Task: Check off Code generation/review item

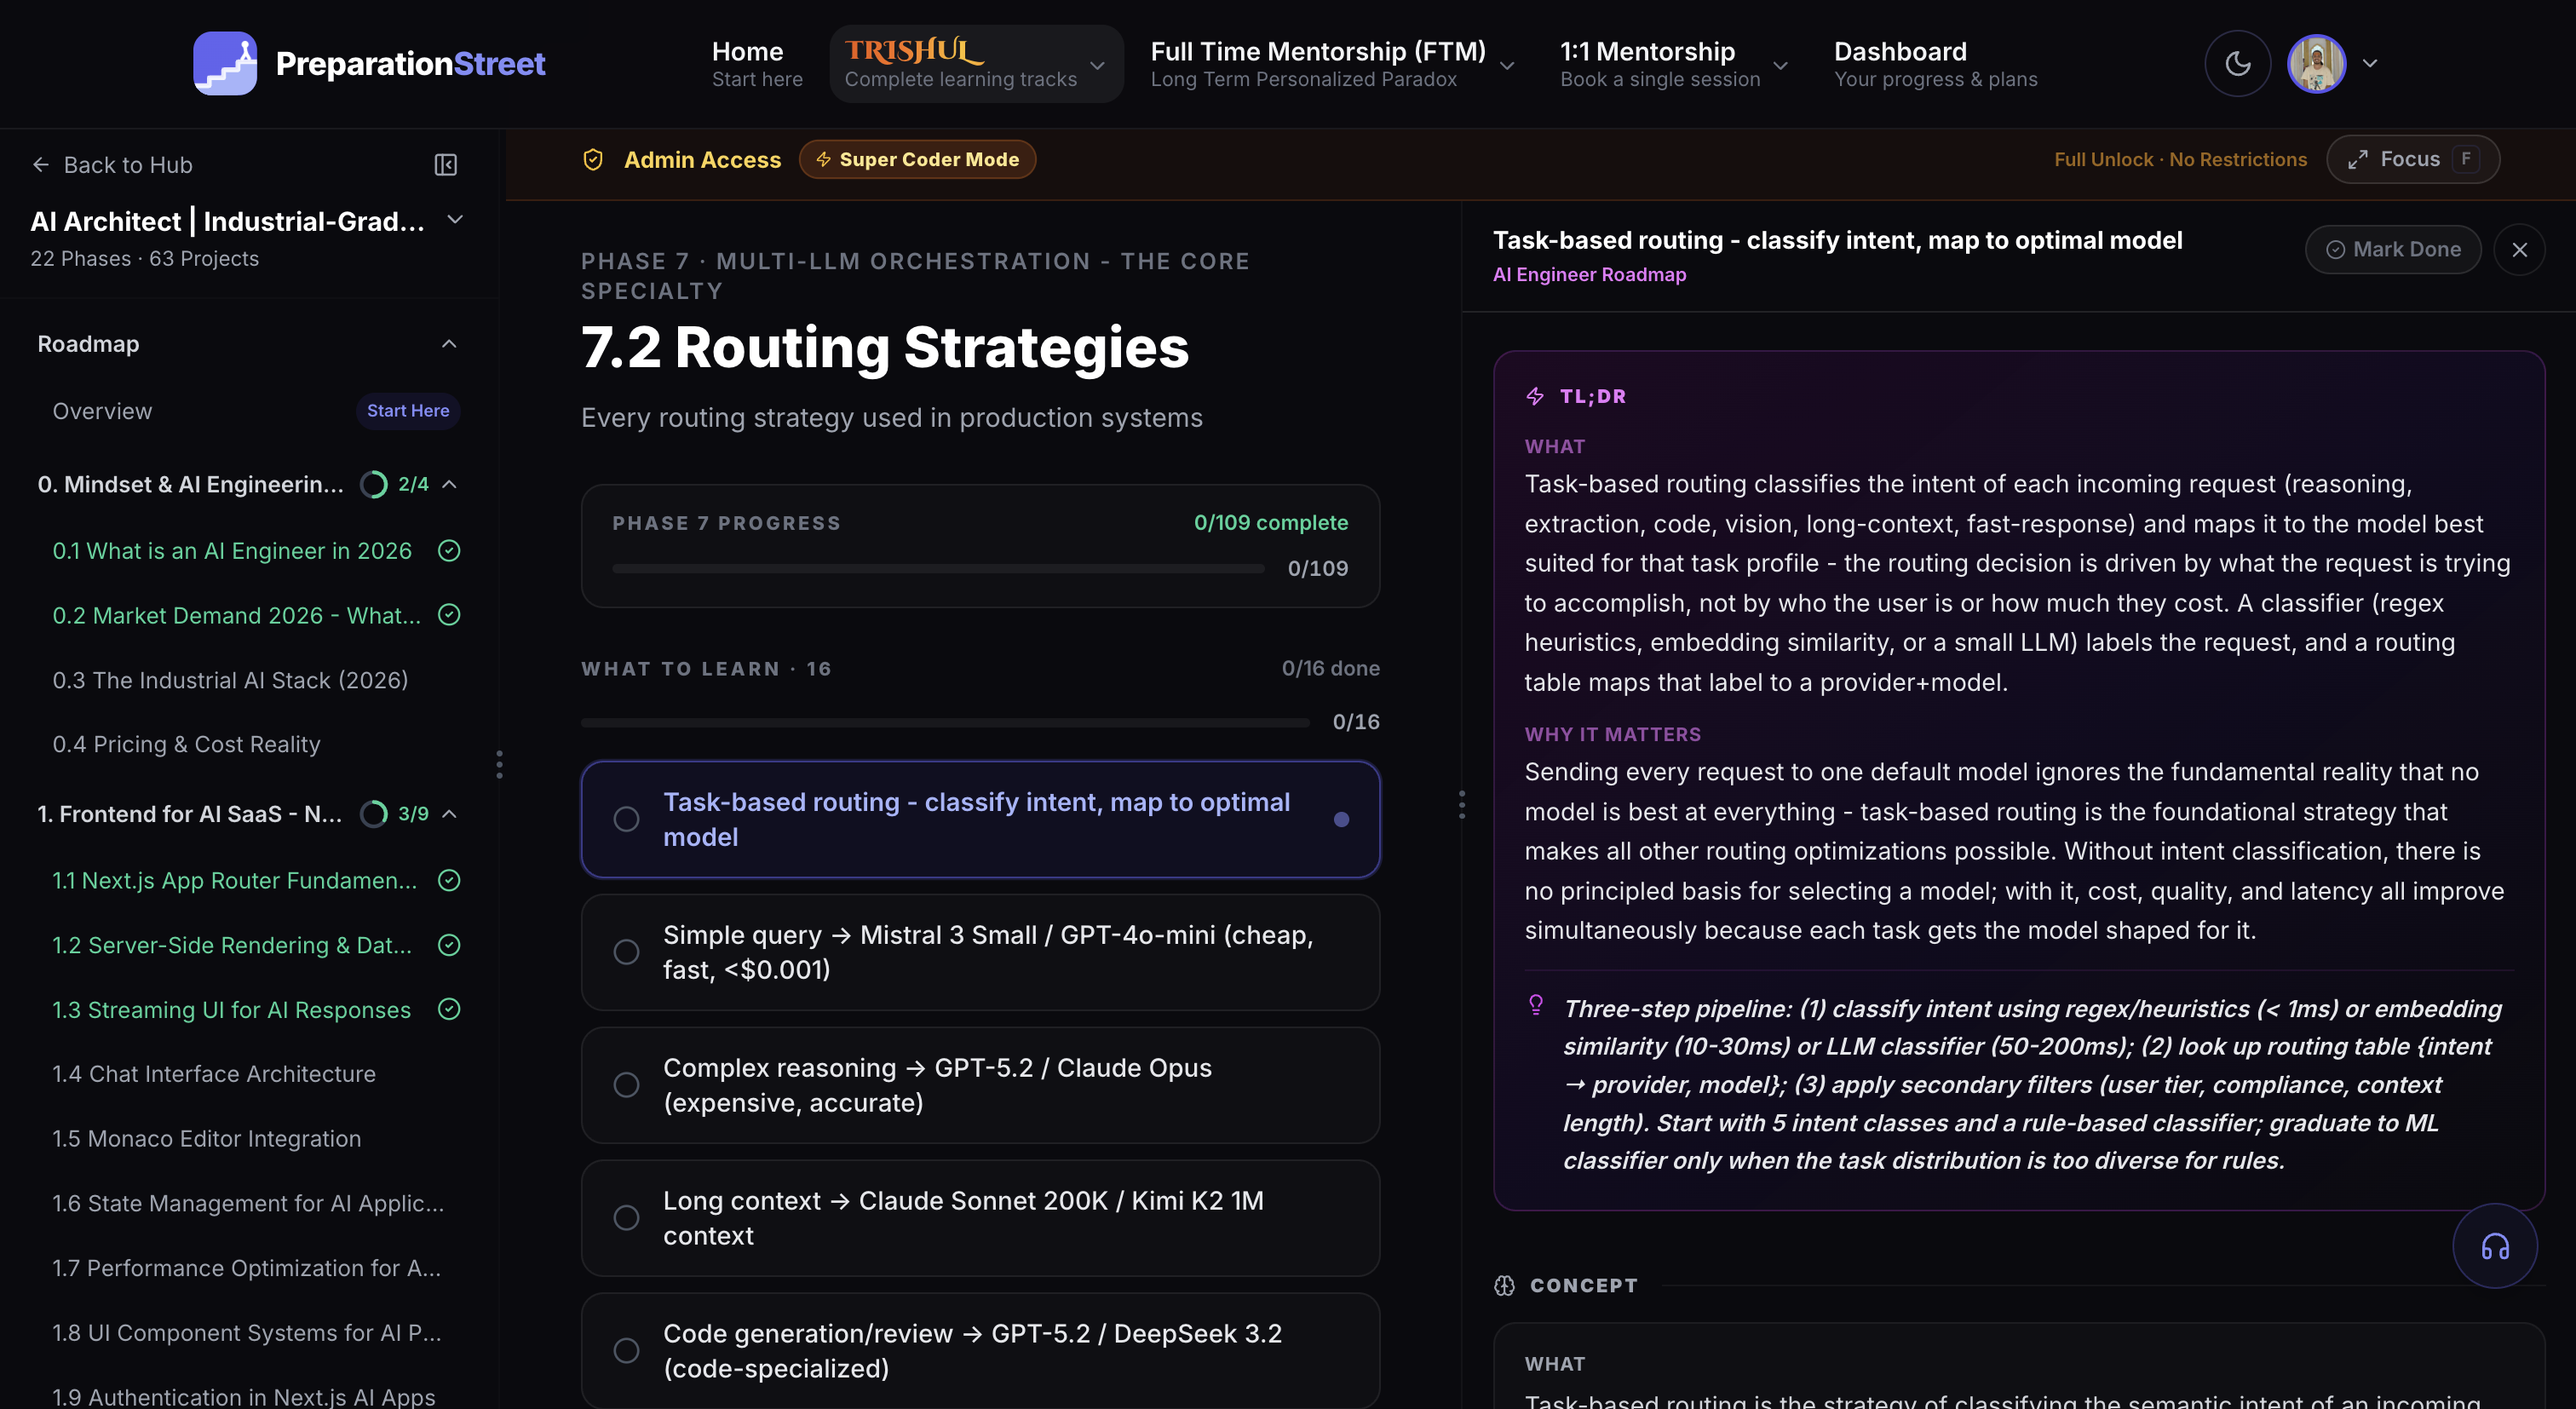Action: (627, 1351)
